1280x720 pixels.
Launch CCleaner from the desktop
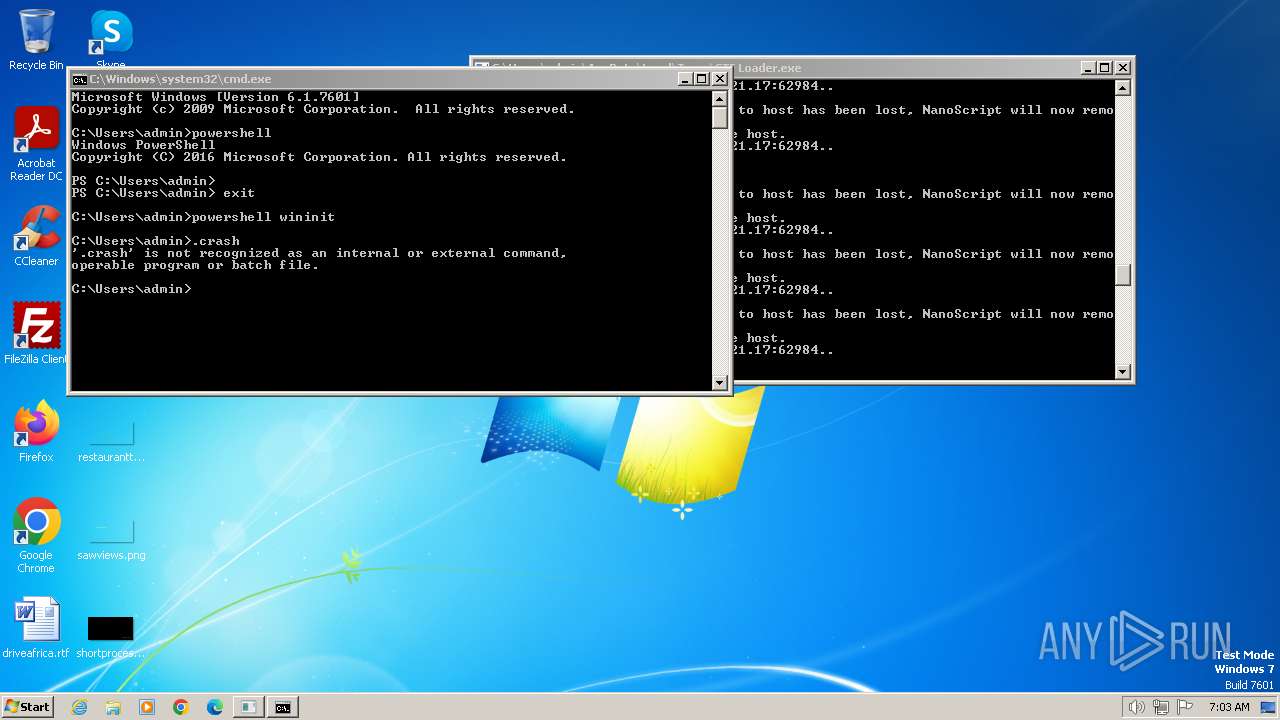click(x=36, y=235)
